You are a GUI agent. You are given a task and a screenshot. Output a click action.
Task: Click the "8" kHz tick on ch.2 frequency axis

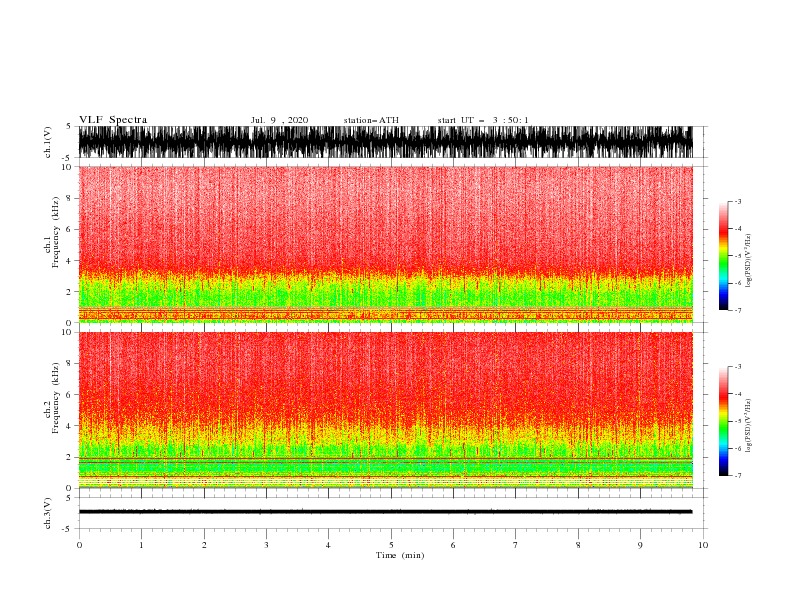(69, 364)
